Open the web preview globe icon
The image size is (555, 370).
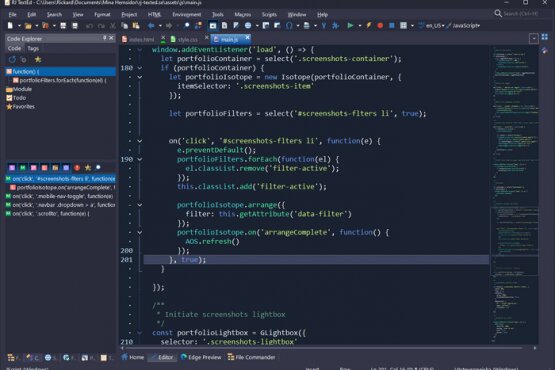click(248, 25)
